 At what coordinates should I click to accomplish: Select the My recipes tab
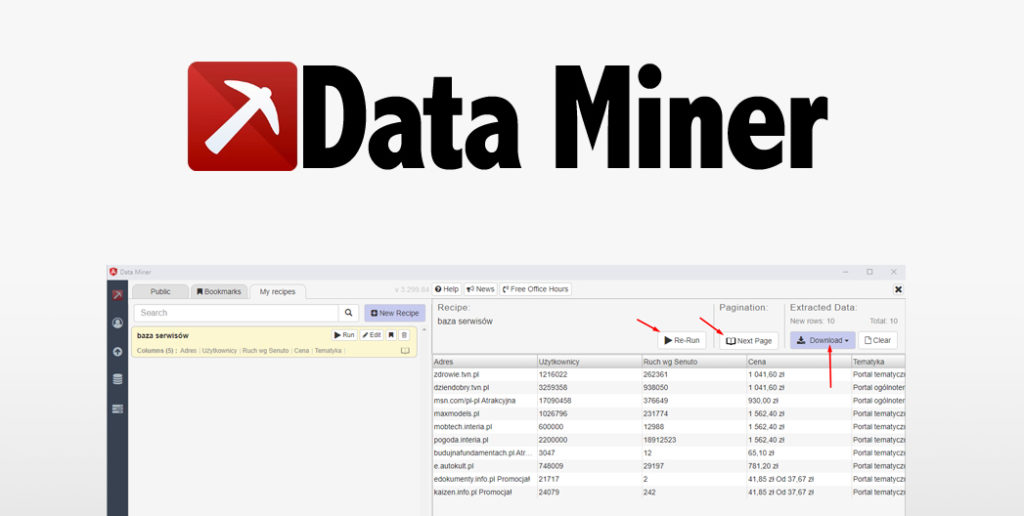[x=278, y=291]
